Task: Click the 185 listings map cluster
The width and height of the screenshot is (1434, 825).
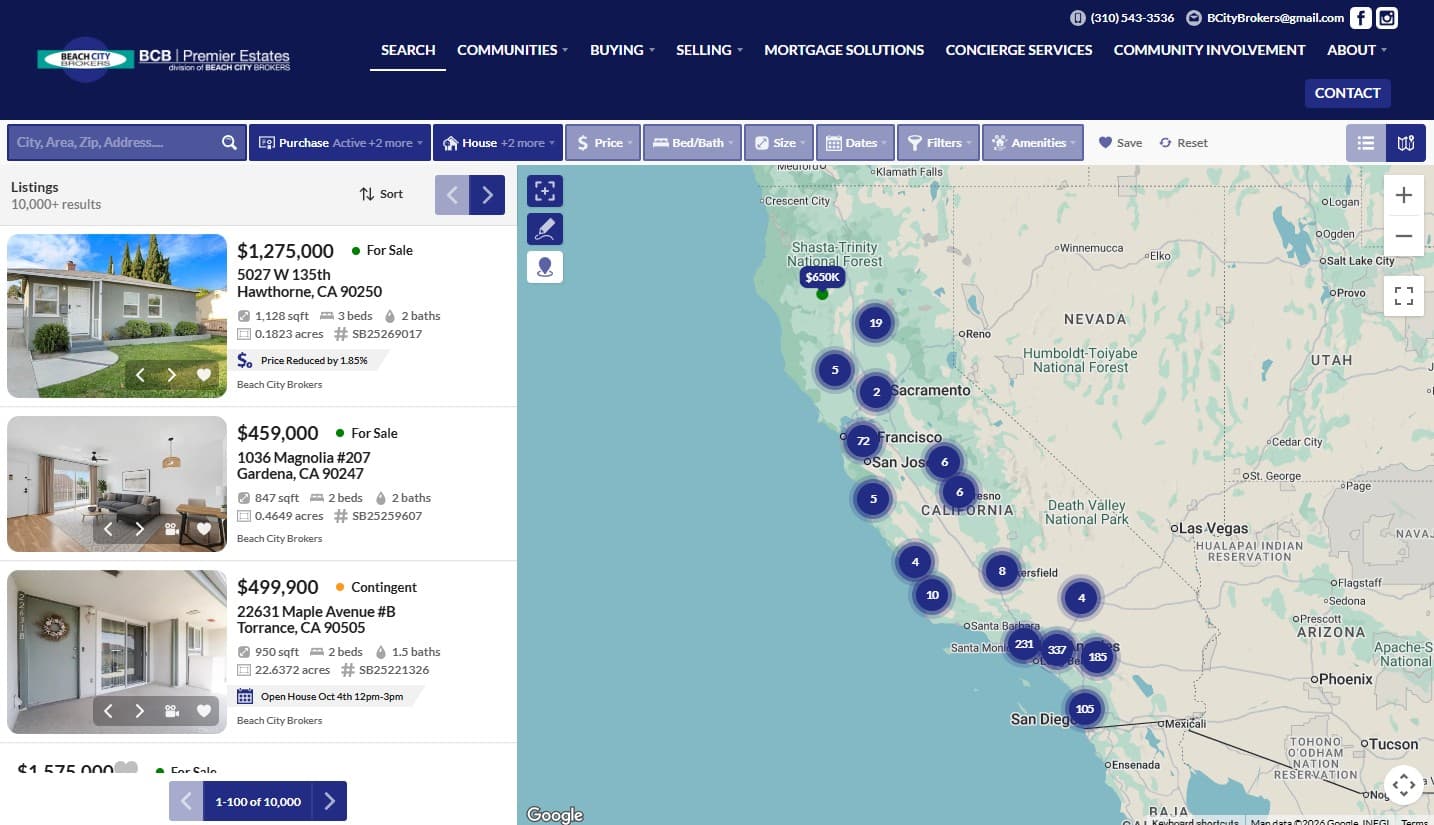Action: point(1097,657)
